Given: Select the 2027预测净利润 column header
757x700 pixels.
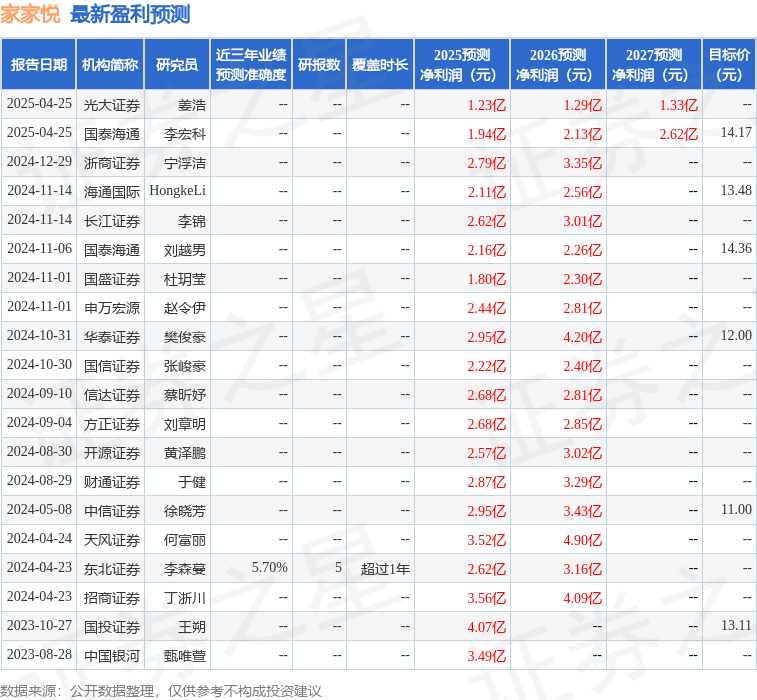Looking at the screenshot, I should pyautogui.click(x=654, y=65).
